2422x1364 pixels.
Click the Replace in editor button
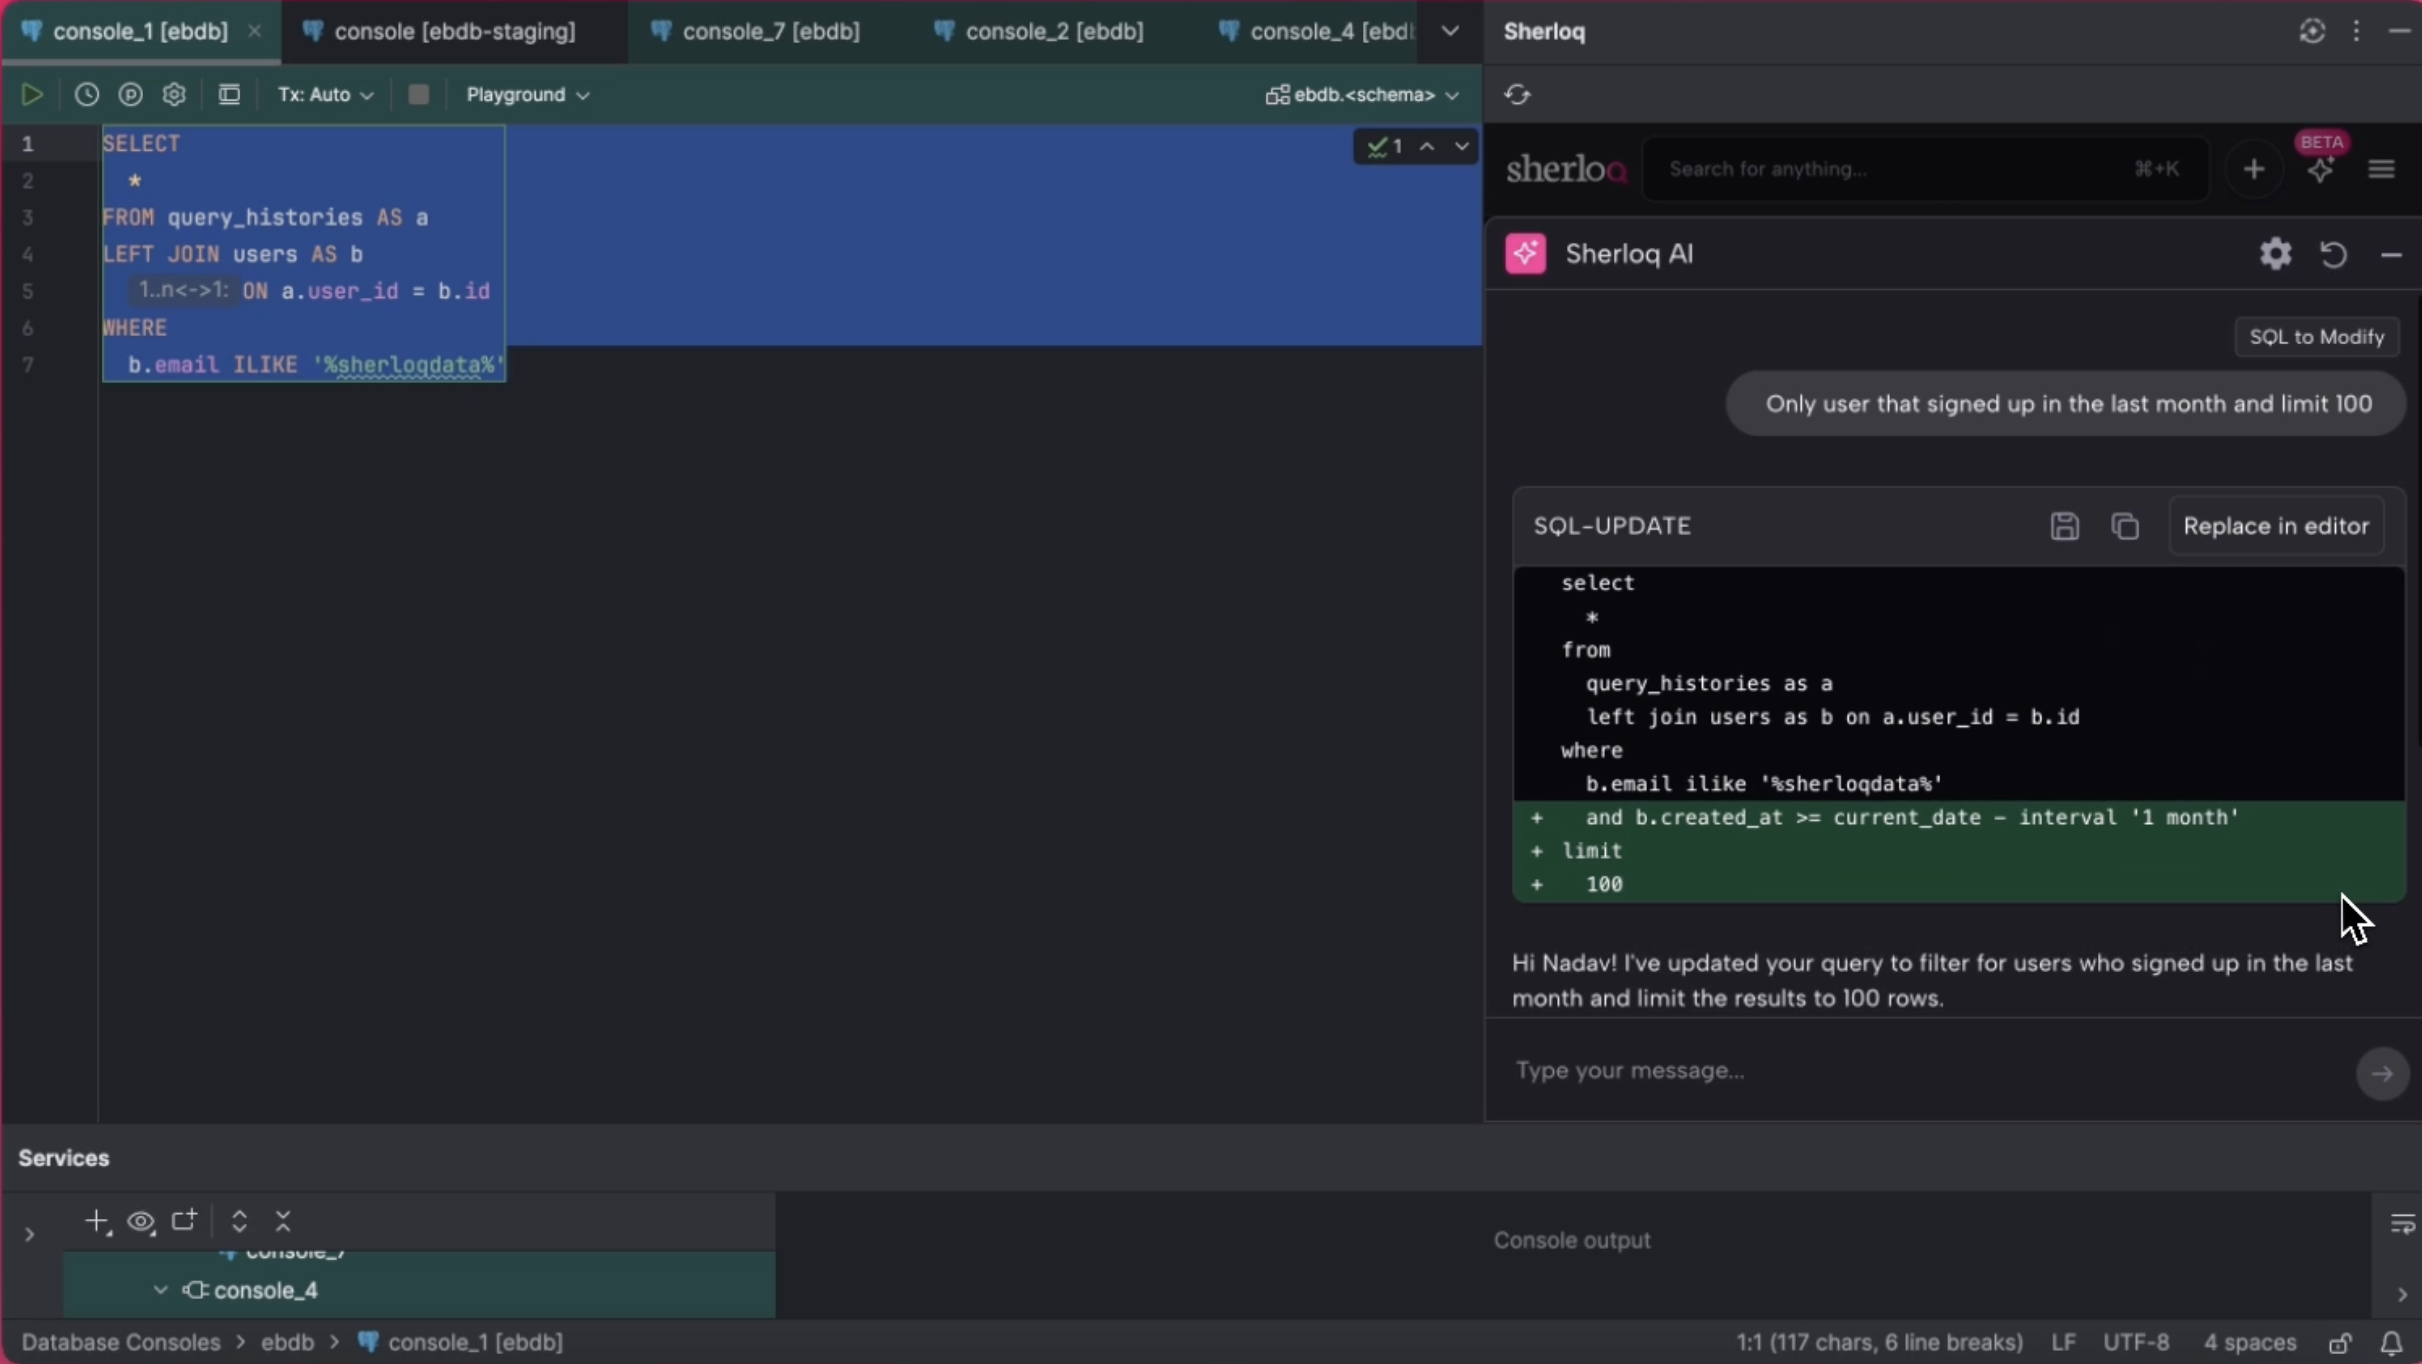pyautogui.click(x=2276, y=526)
